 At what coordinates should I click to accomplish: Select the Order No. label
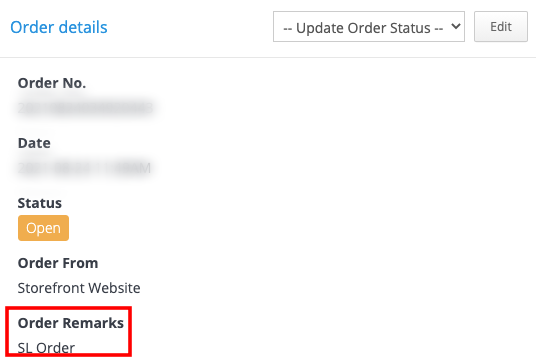click(52, 83)
